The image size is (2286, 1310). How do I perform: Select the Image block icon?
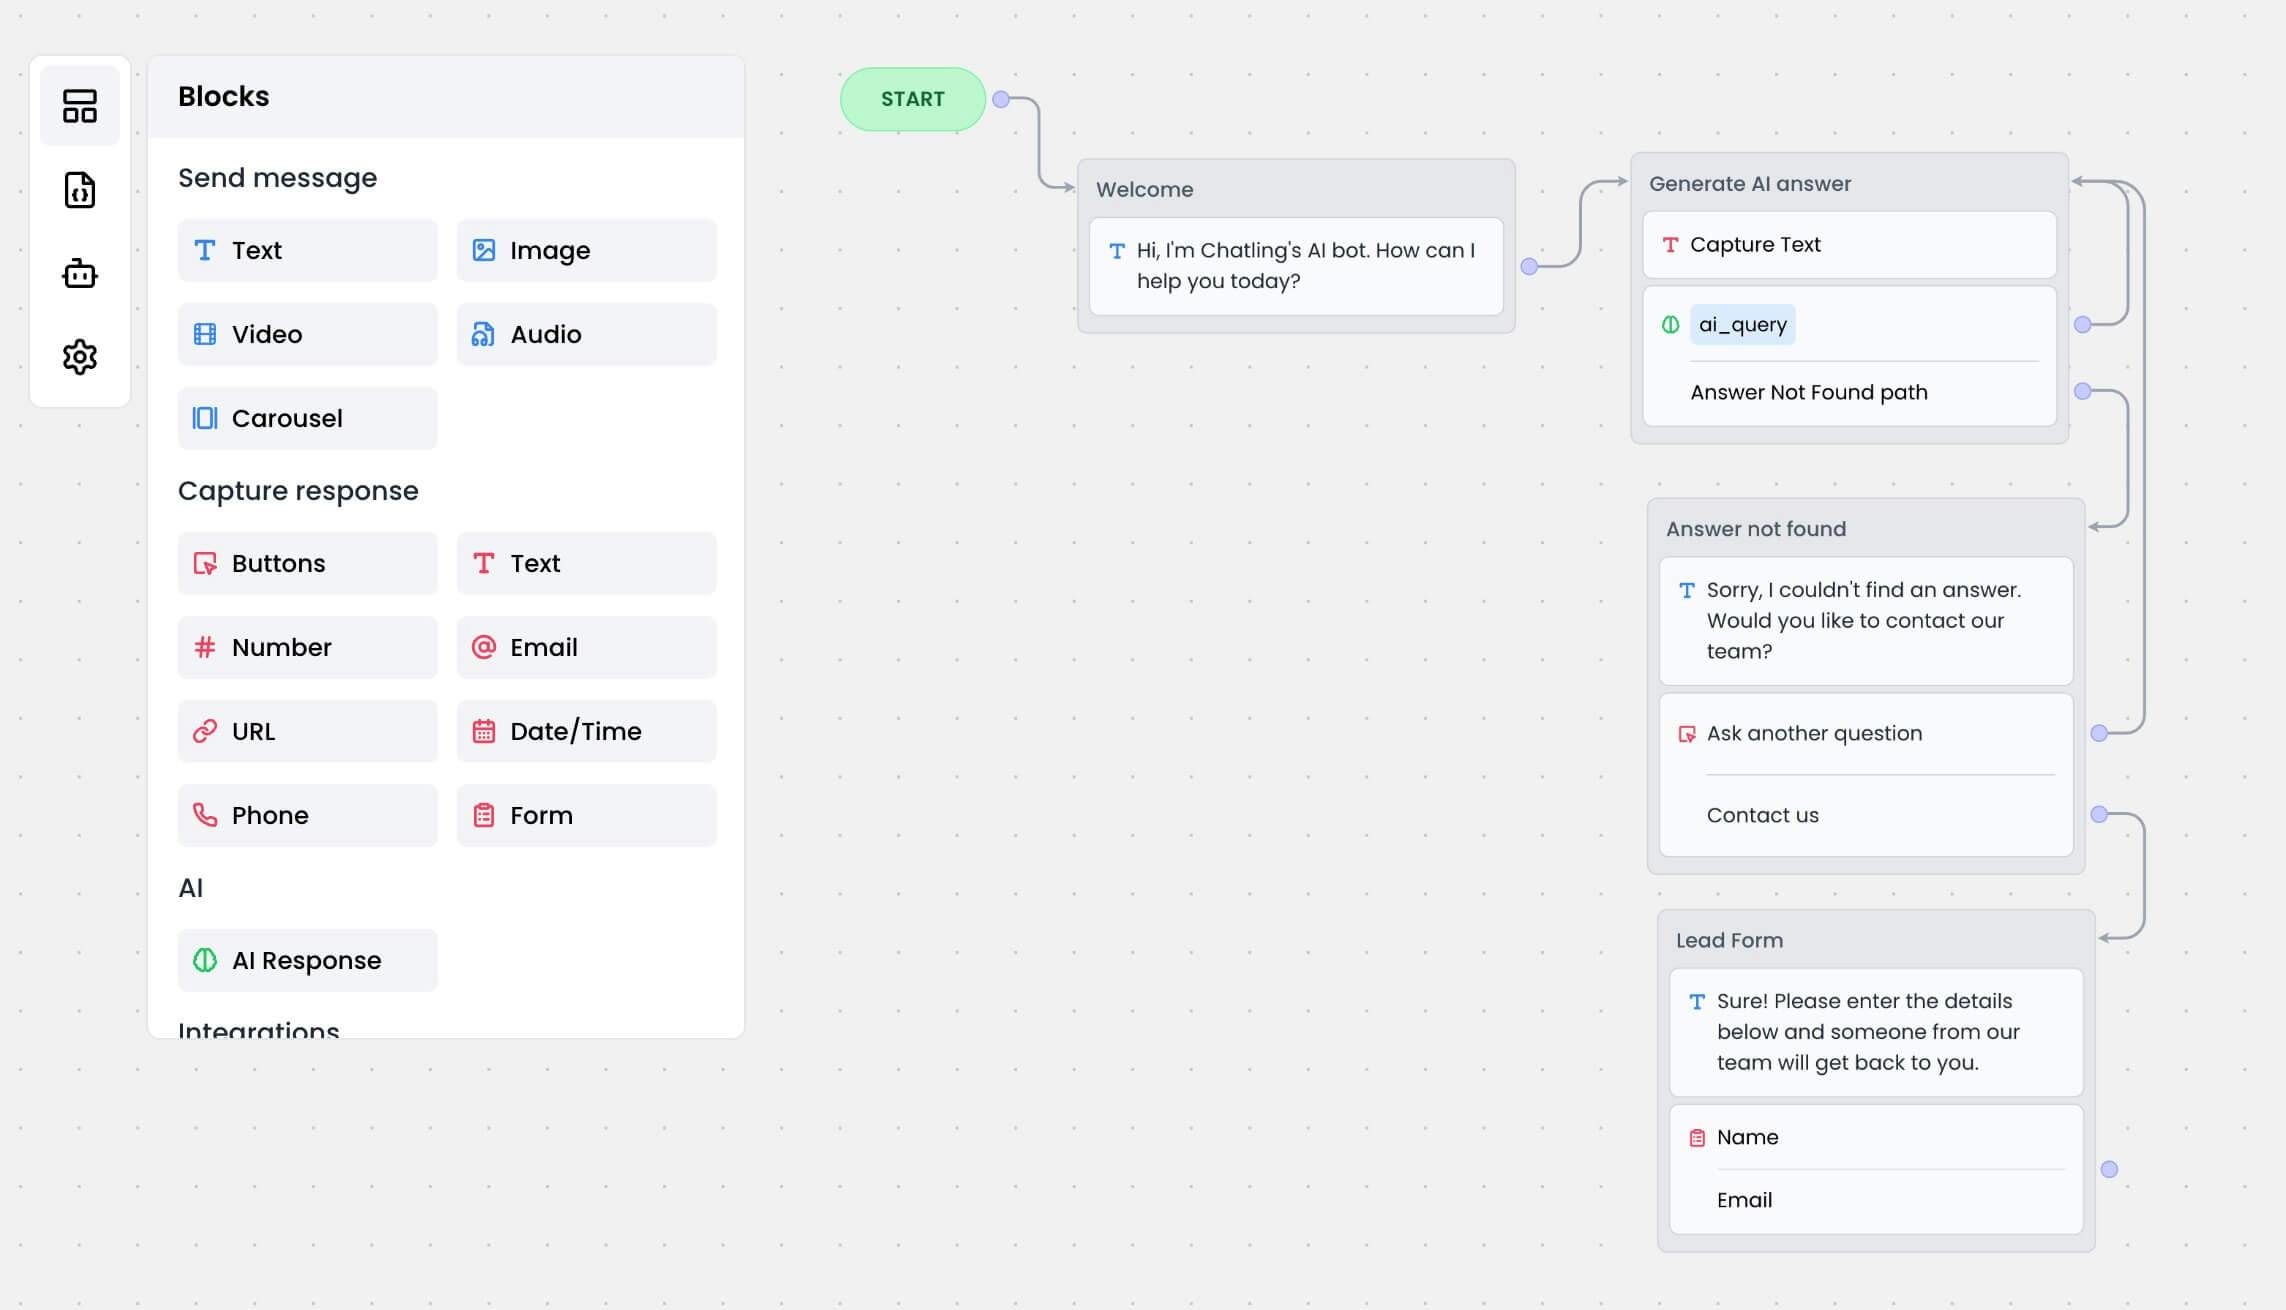click(484, 250)
